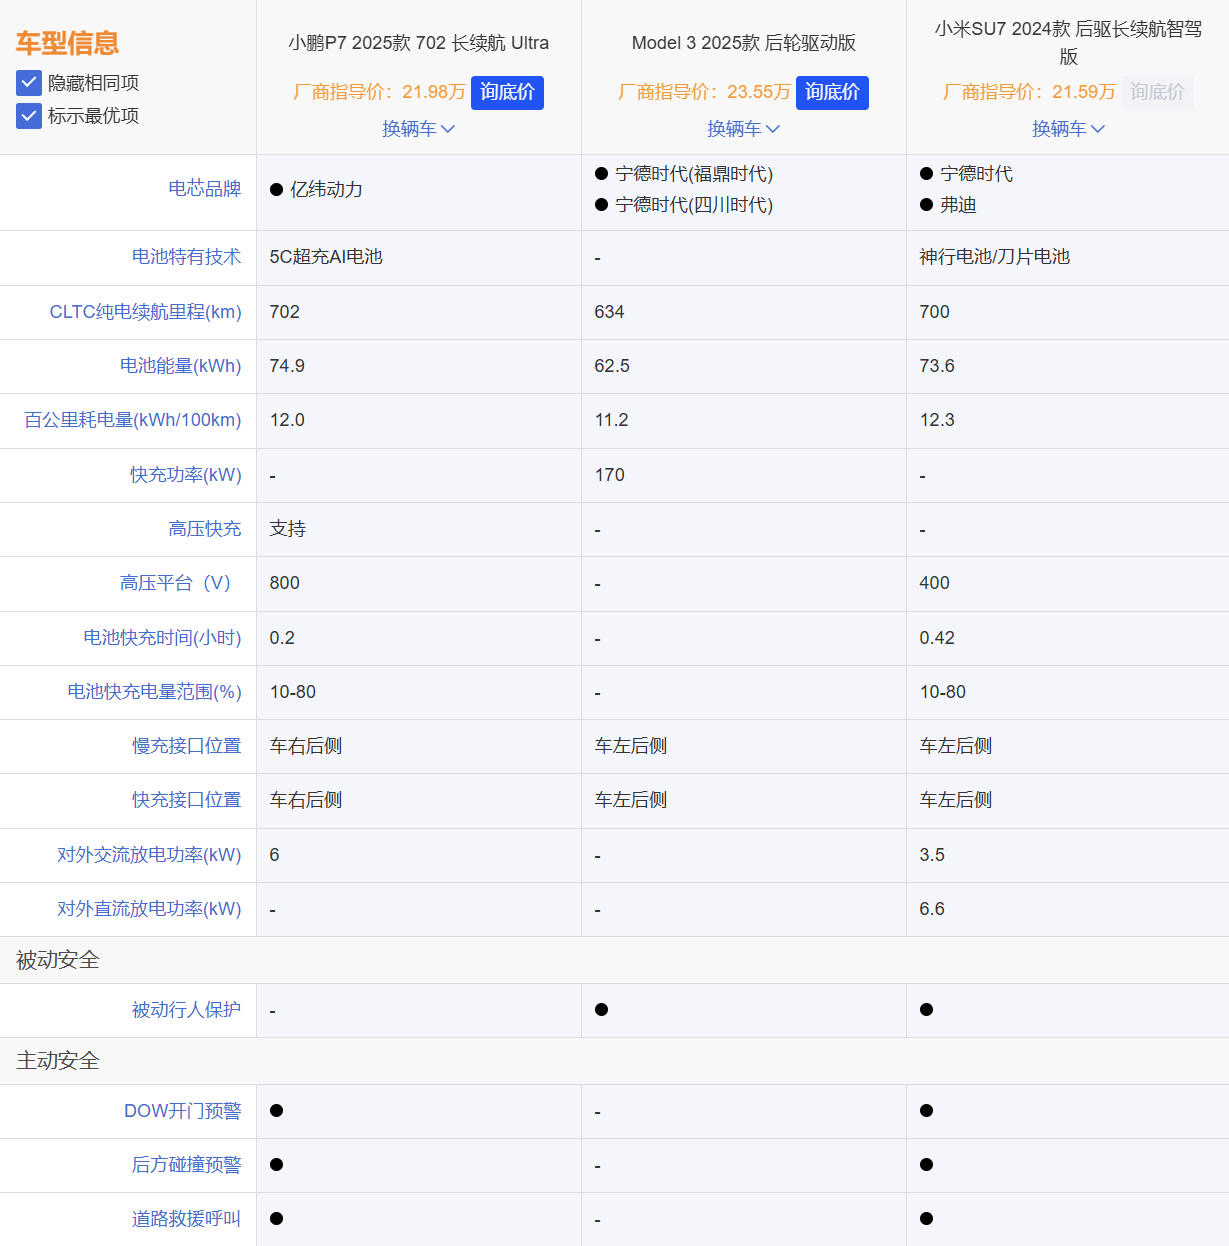
Task: Click the 400 voltage platform value
Action: click(x=935, y=583)
